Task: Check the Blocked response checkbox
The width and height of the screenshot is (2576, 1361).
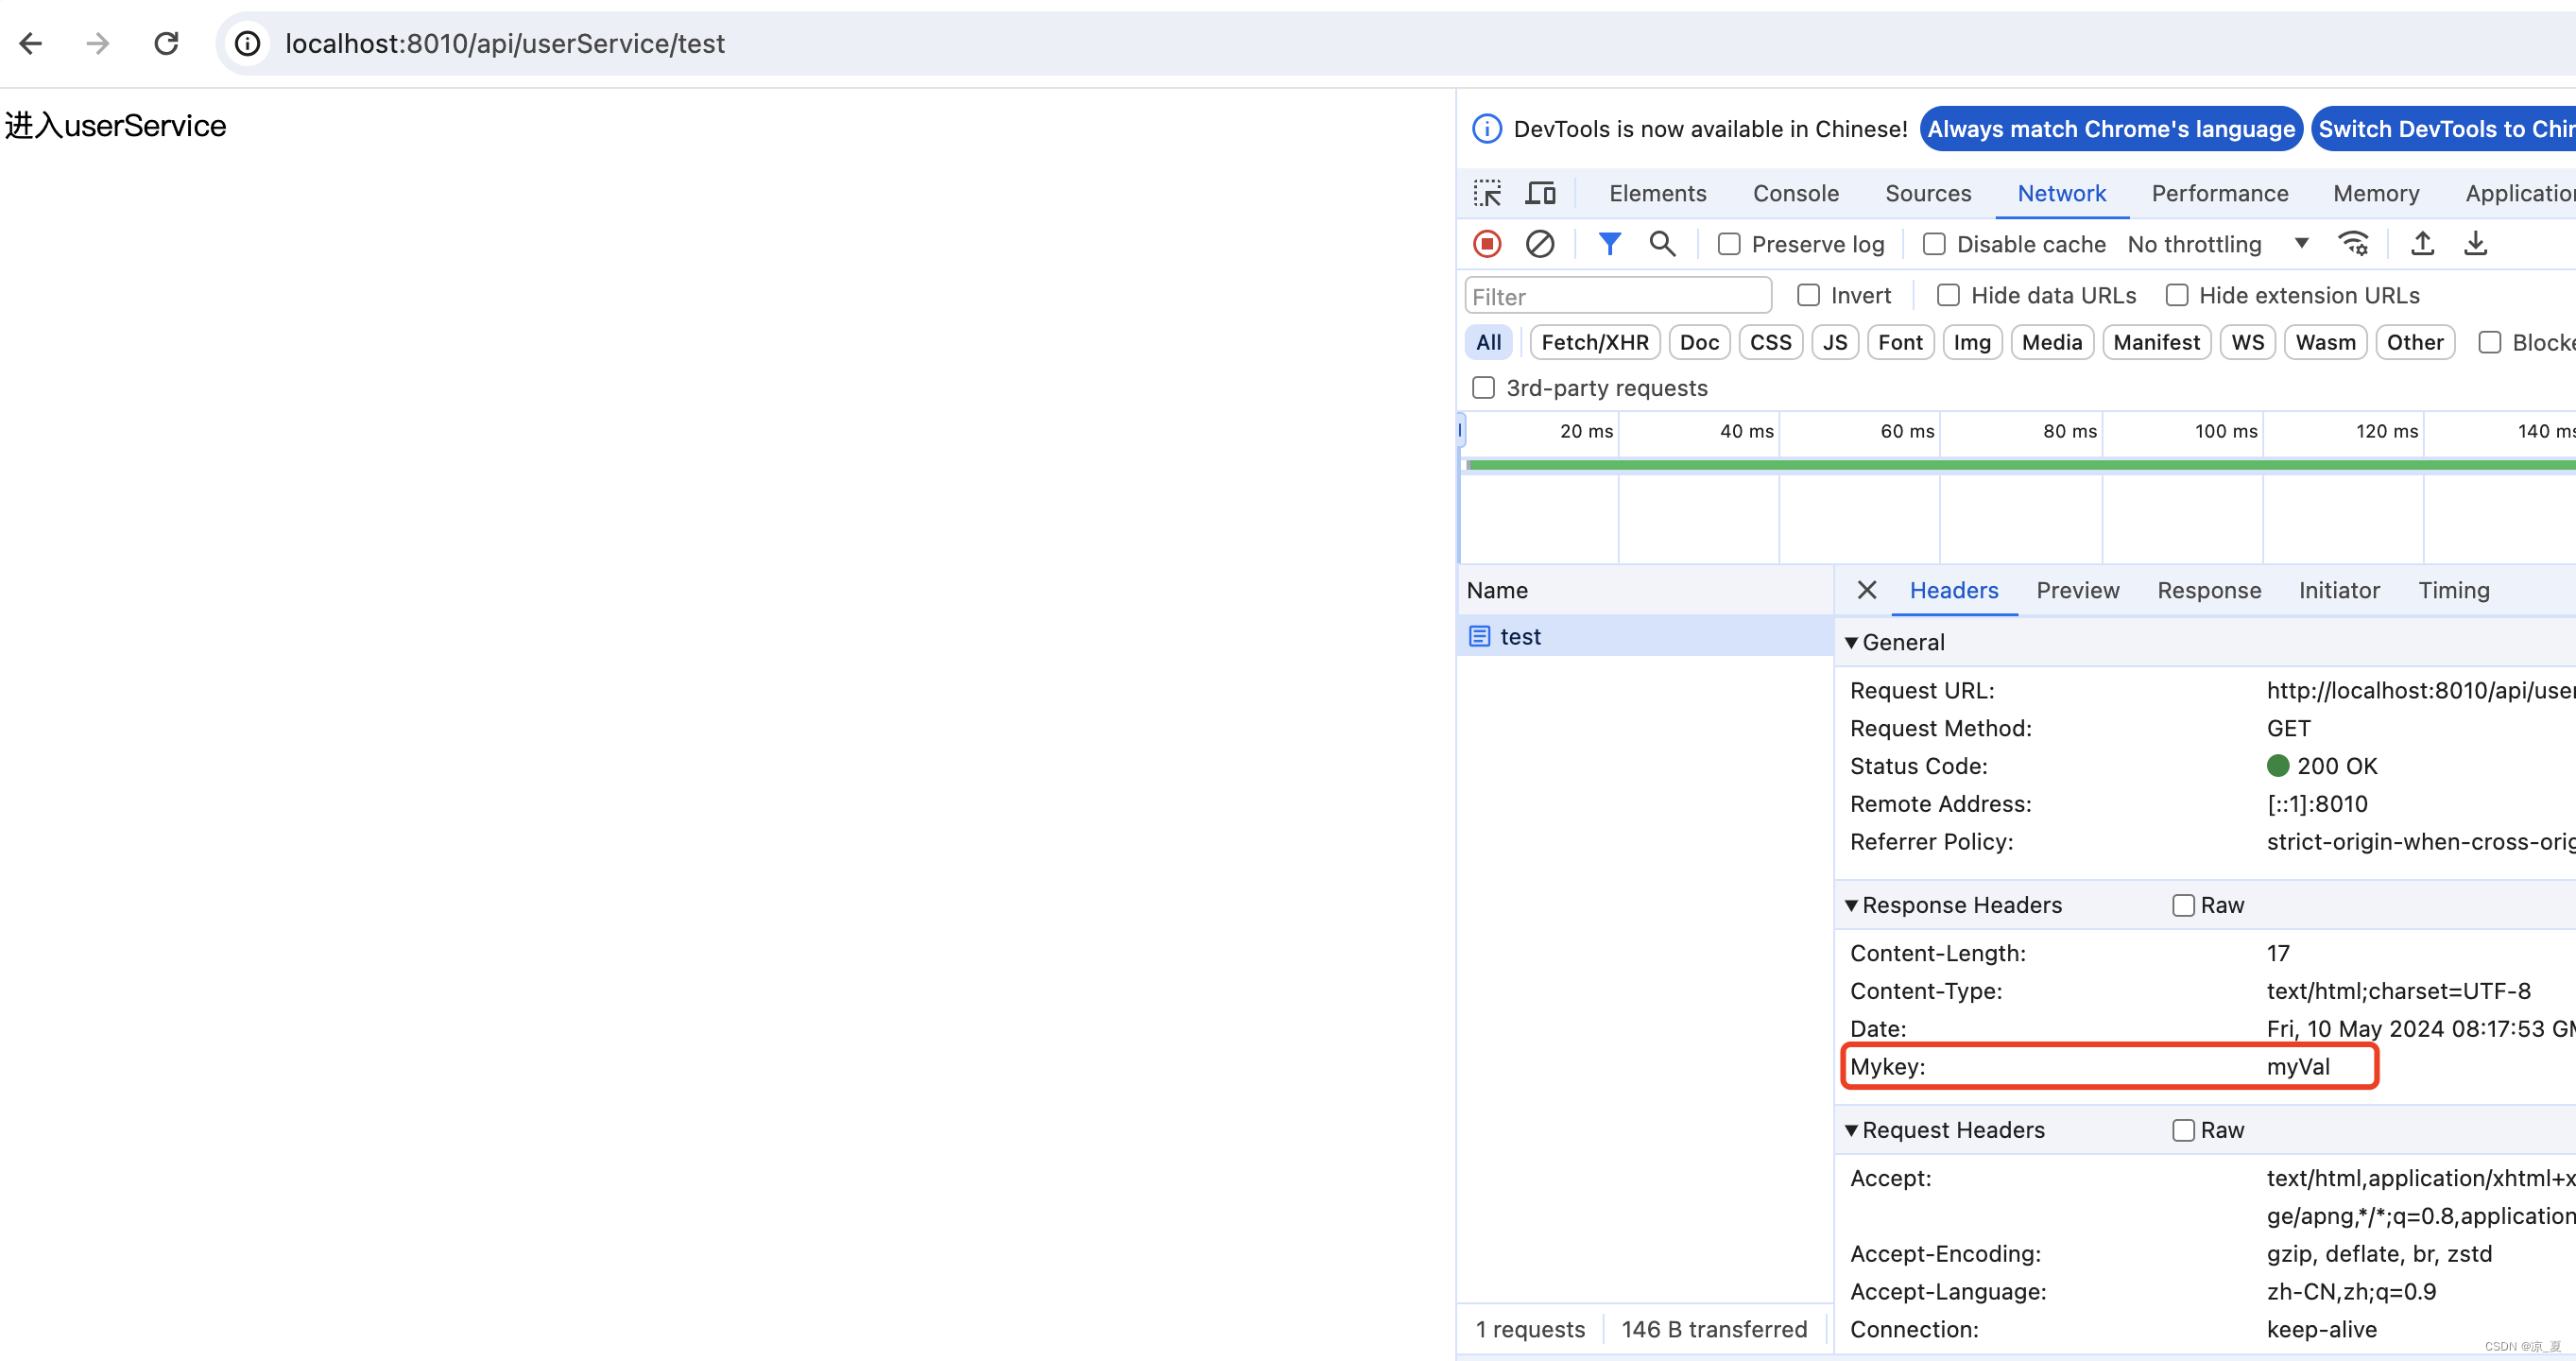Action: 2490,343
